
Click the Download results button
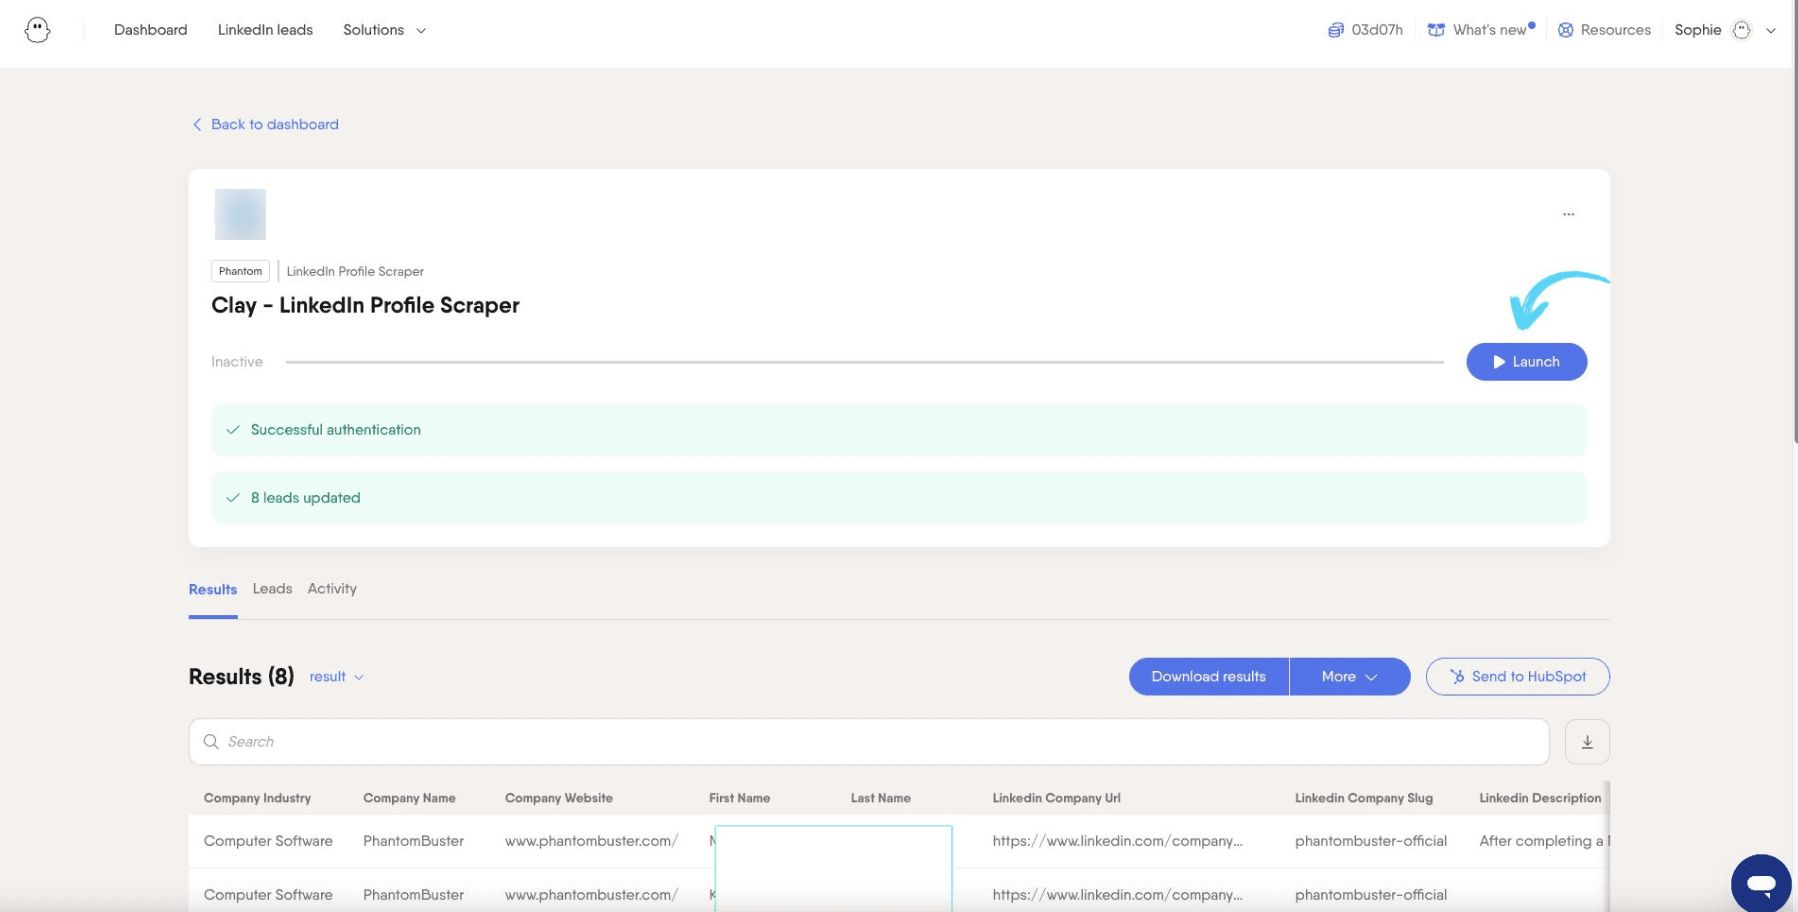1208,677
